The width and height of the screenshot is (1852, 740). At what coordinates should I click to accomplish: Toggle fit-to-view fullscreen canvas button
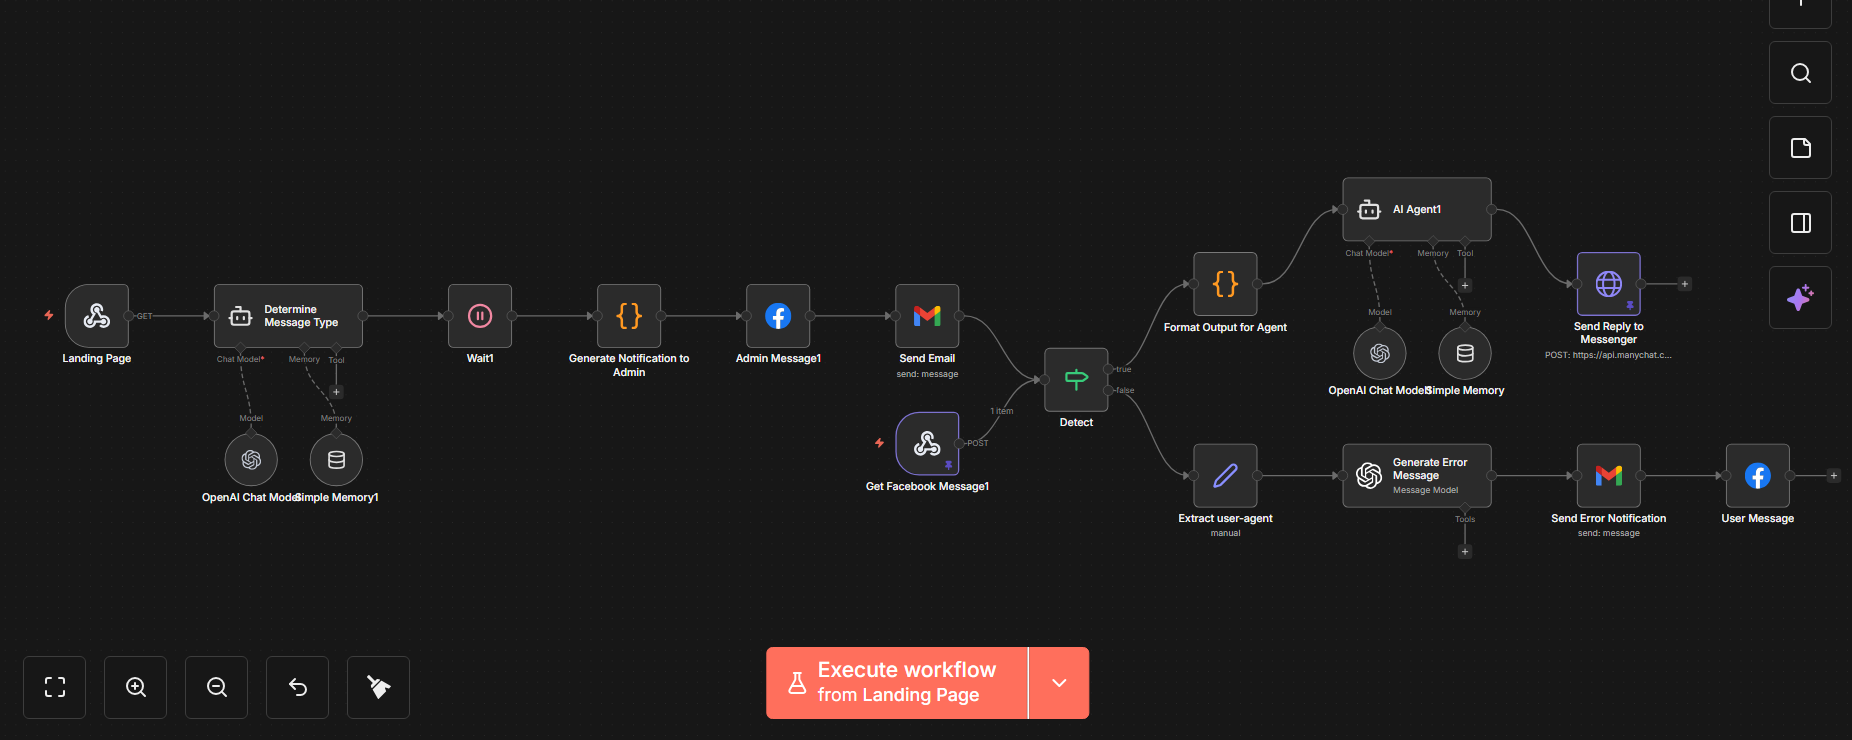(55, 687)
